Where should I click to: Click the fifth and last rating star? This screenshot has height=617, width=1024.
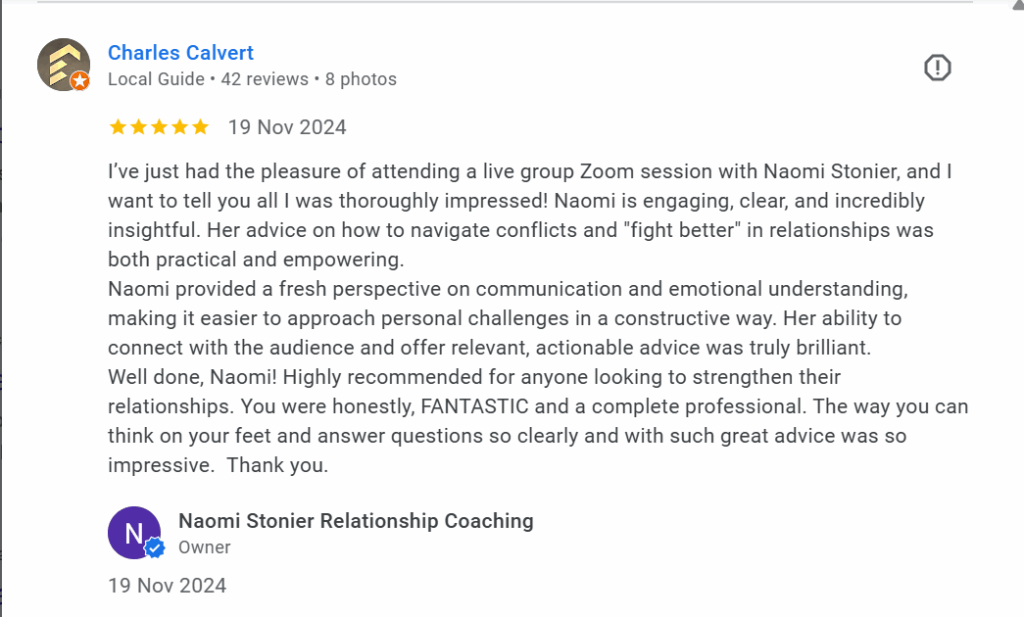(200, 127)
